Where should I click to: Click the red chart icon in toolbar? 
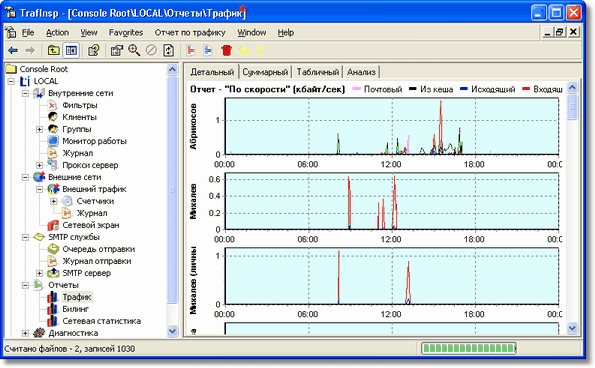[x=191, y=50]
